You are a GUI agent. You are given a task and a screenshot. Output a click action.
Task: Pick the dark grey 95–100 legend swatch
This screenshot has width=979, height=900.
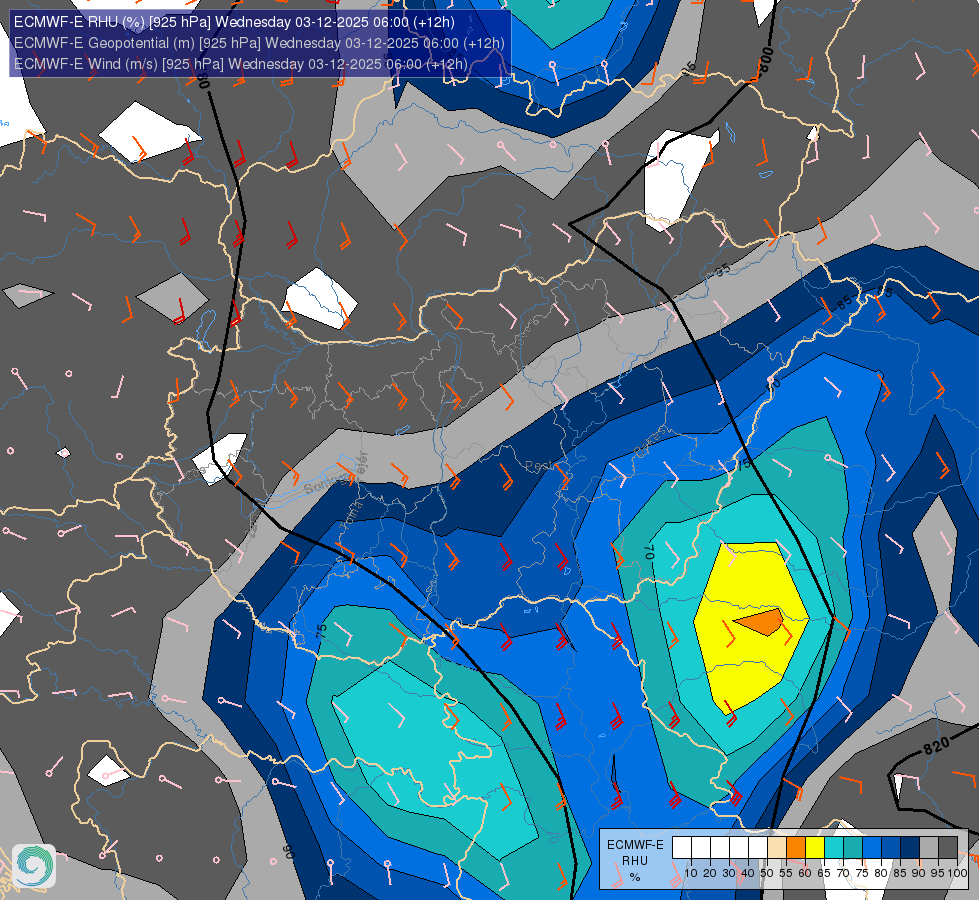click(x=948, y=847)
